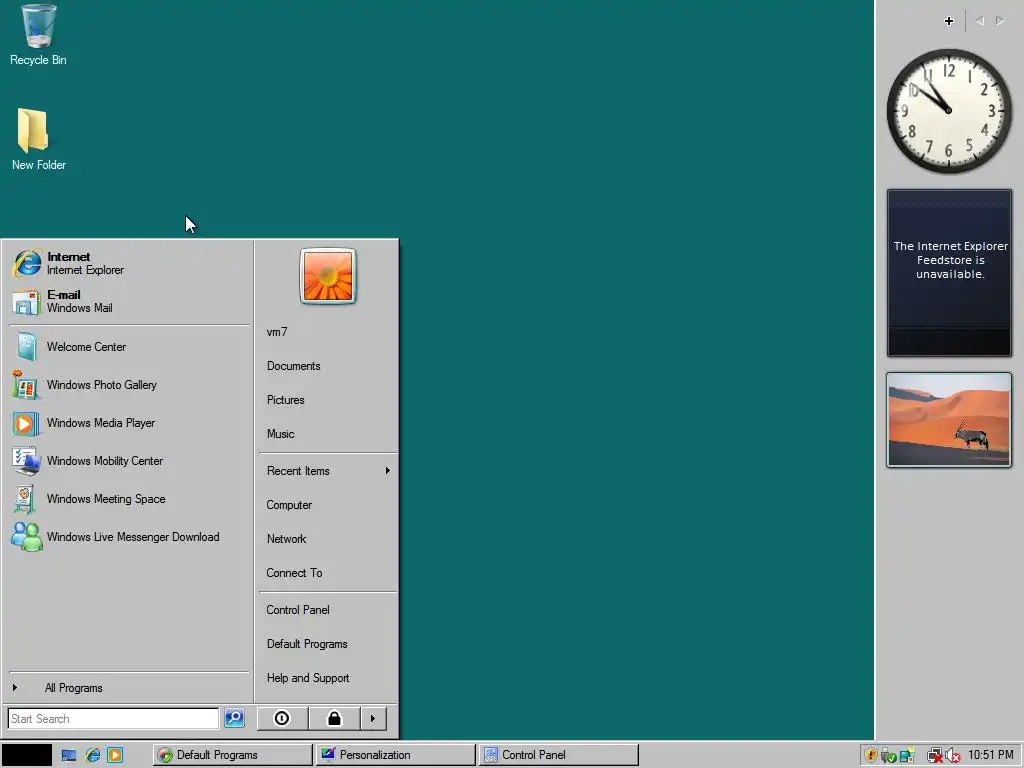Select the New Folder desktop icon

pyautogui.click(x=38, y=139)
